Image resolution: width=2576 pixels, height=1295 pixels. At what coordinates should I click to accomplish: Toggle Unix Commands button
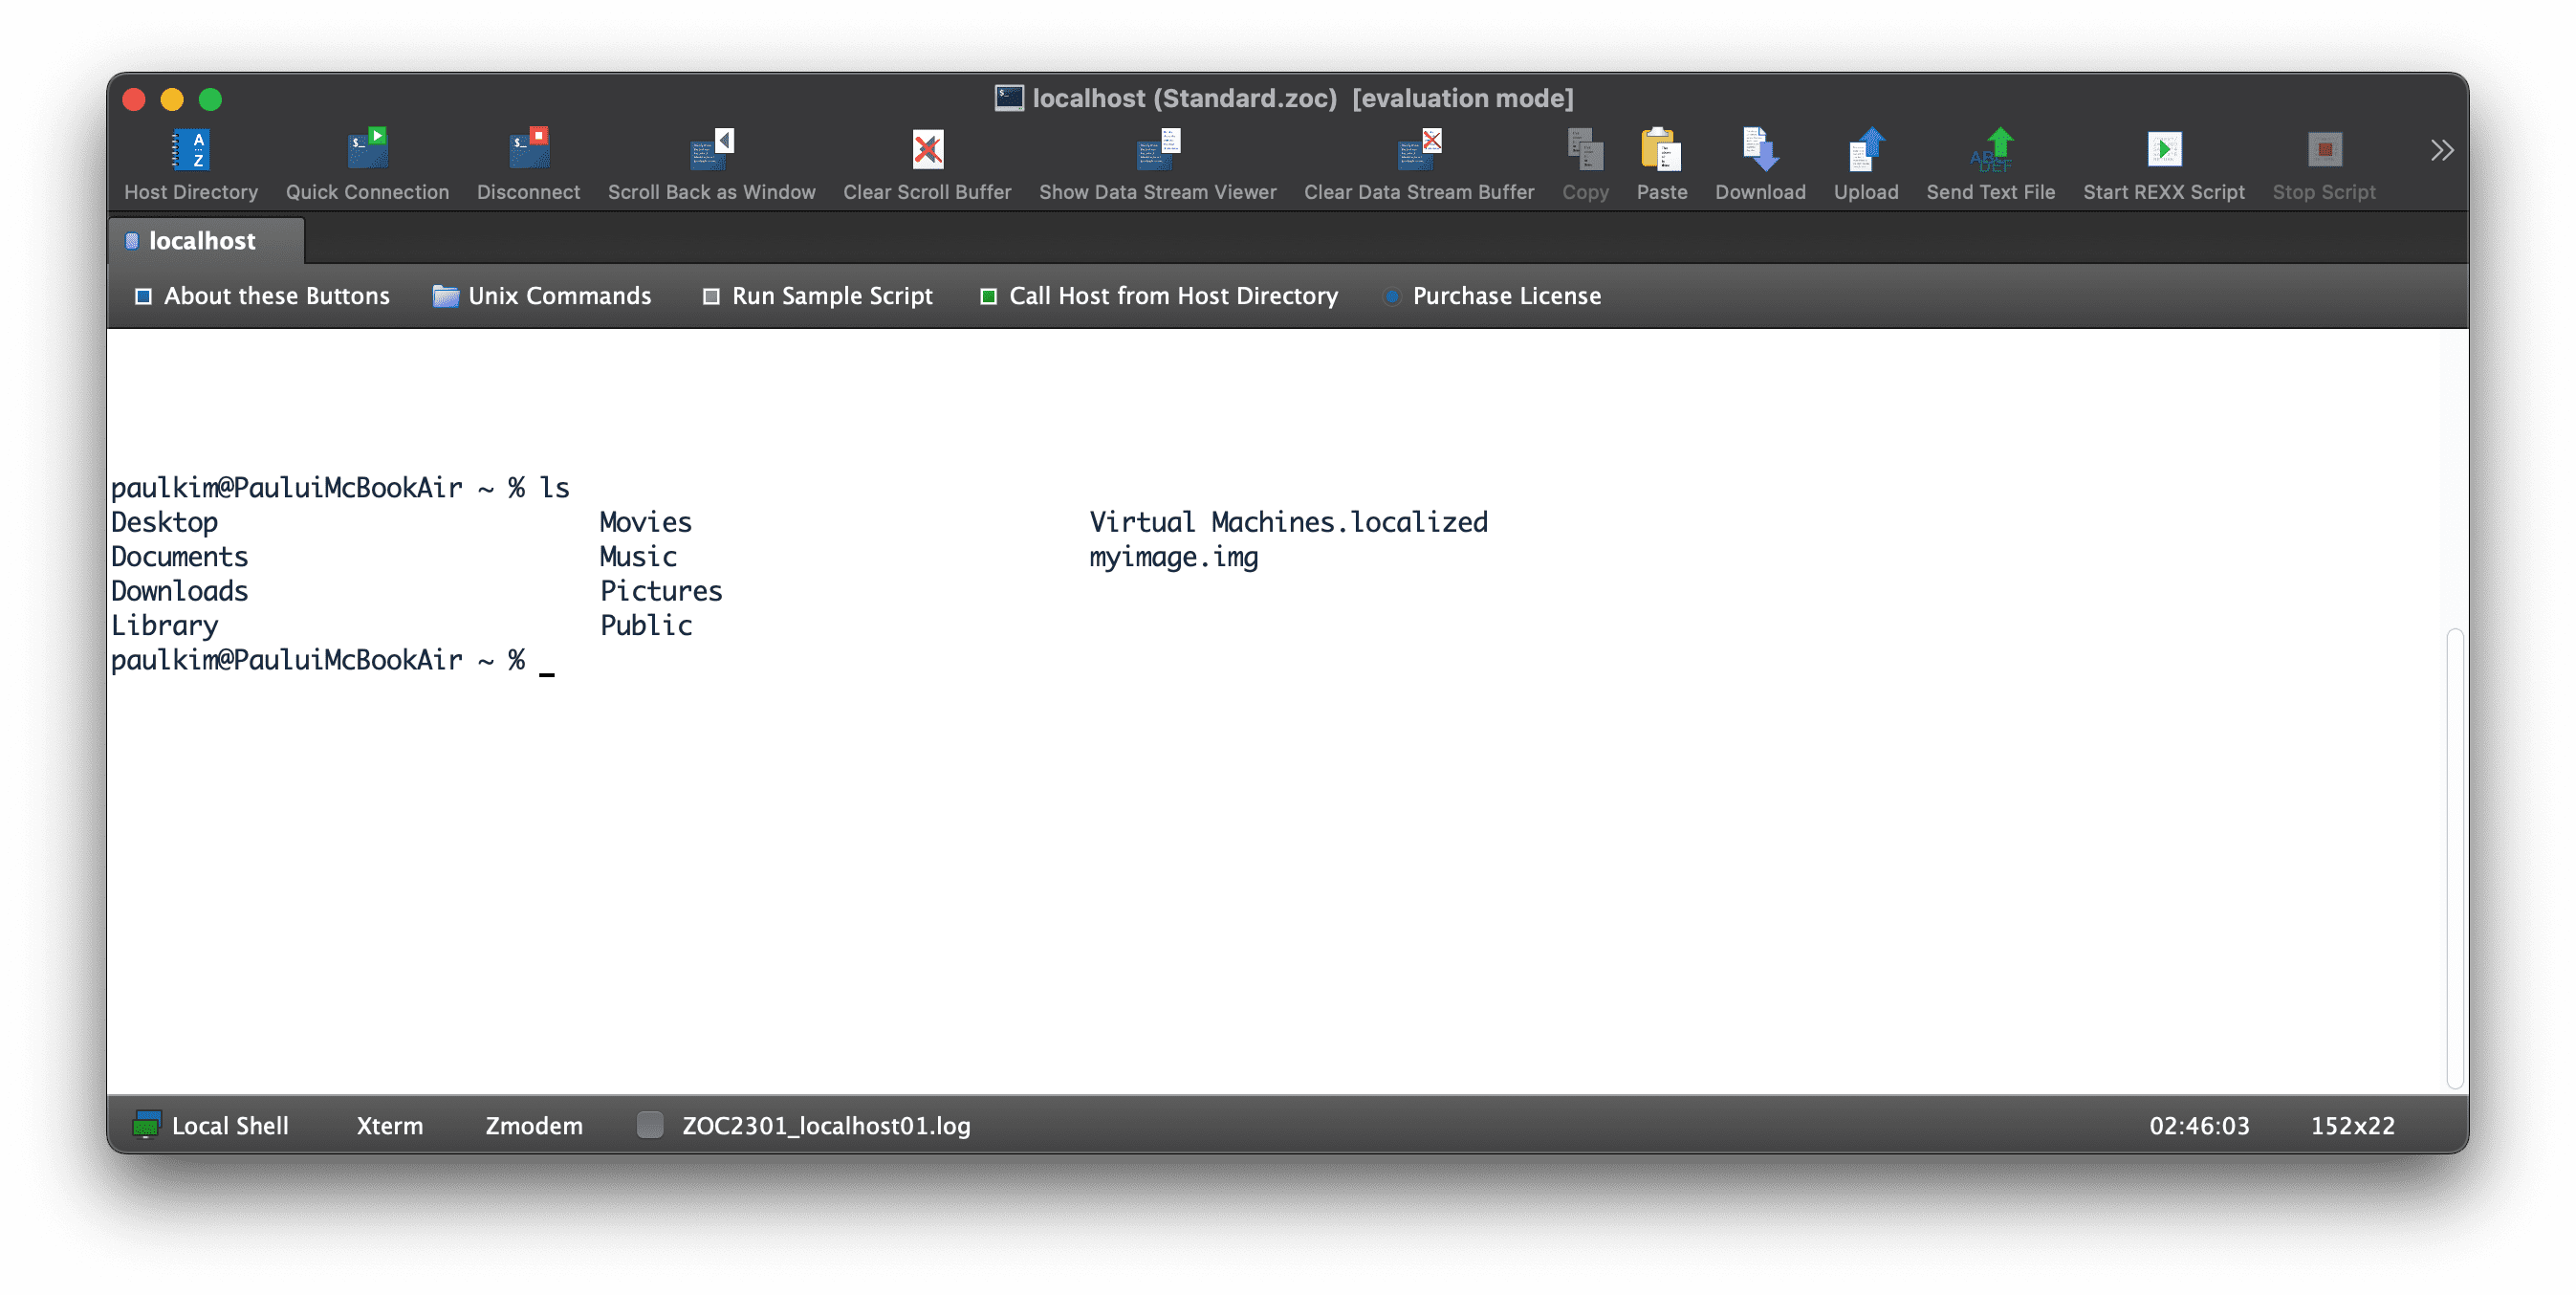[545, 296]
